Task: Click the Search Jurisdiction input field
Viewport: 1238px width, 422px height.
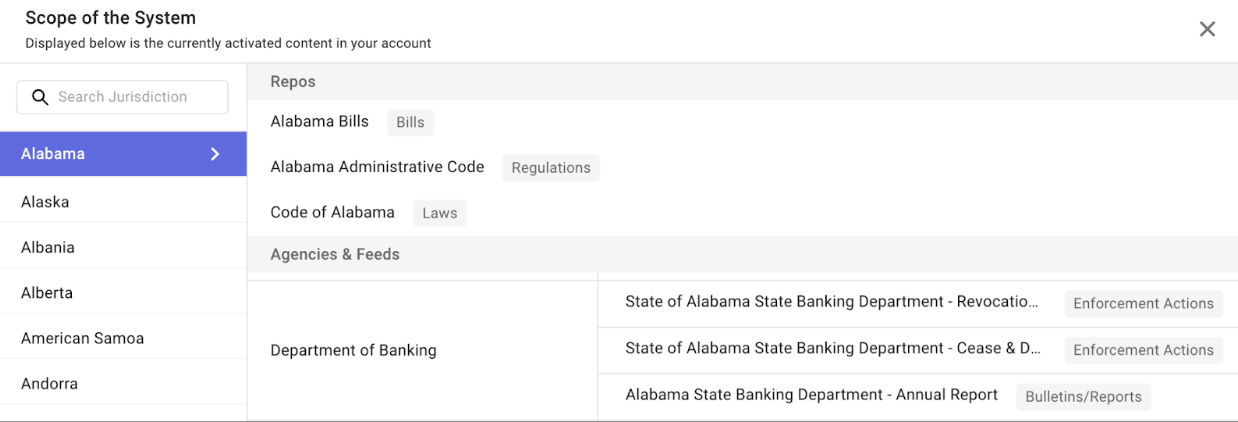Action: point(132,97)
